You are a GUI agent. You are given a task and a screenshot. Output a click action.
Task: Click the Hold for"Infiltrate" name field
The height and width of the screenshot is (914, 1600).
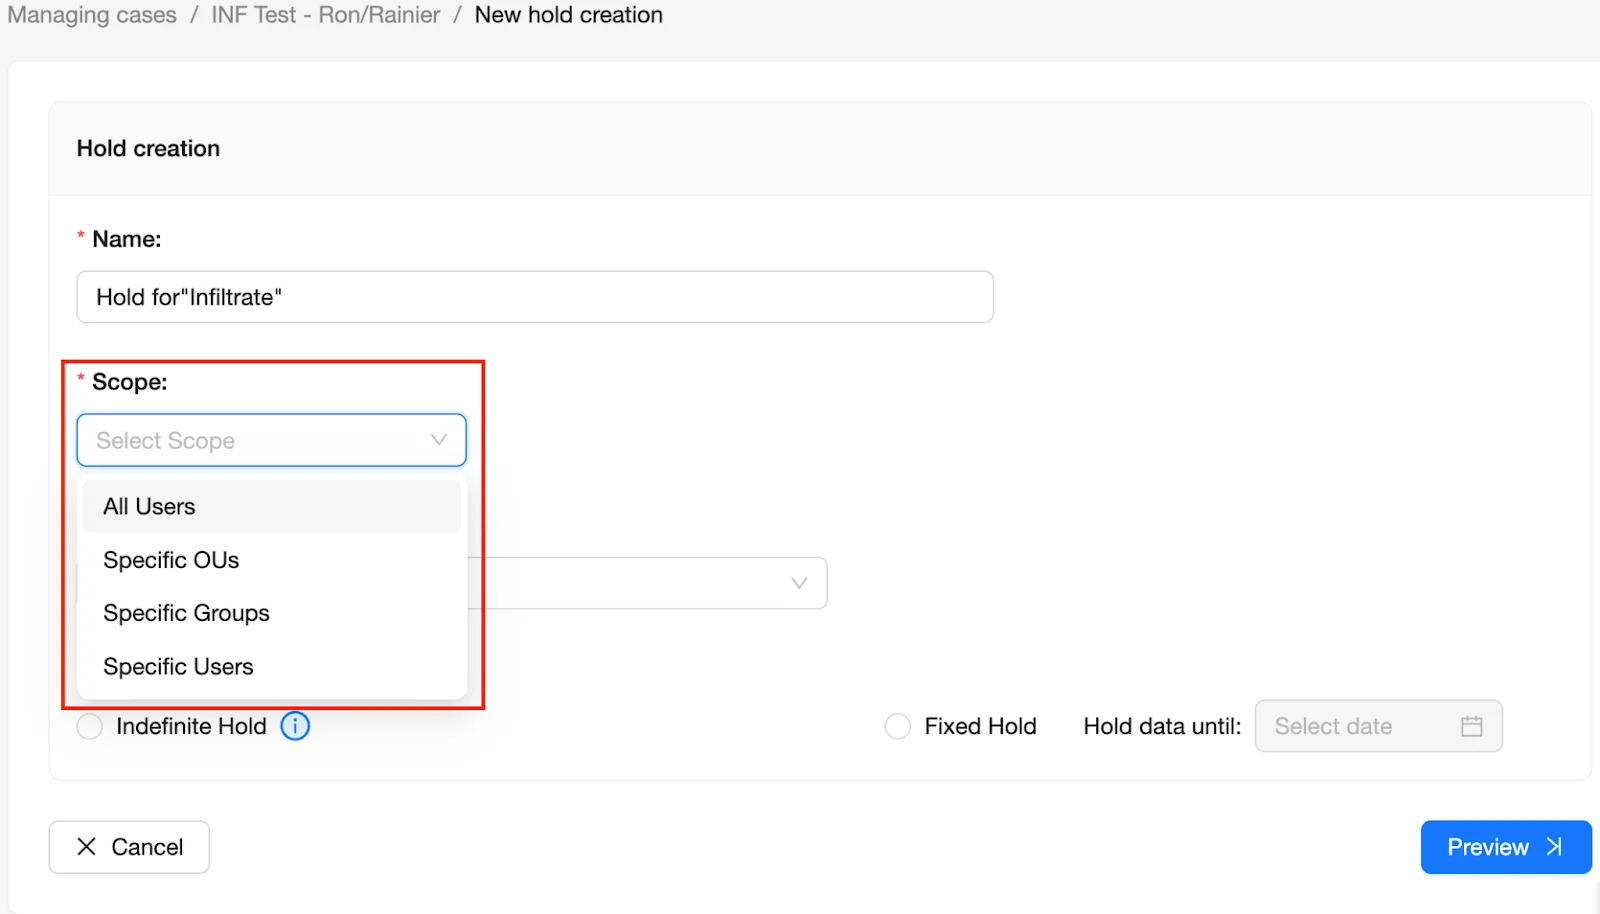pos(534,296)
